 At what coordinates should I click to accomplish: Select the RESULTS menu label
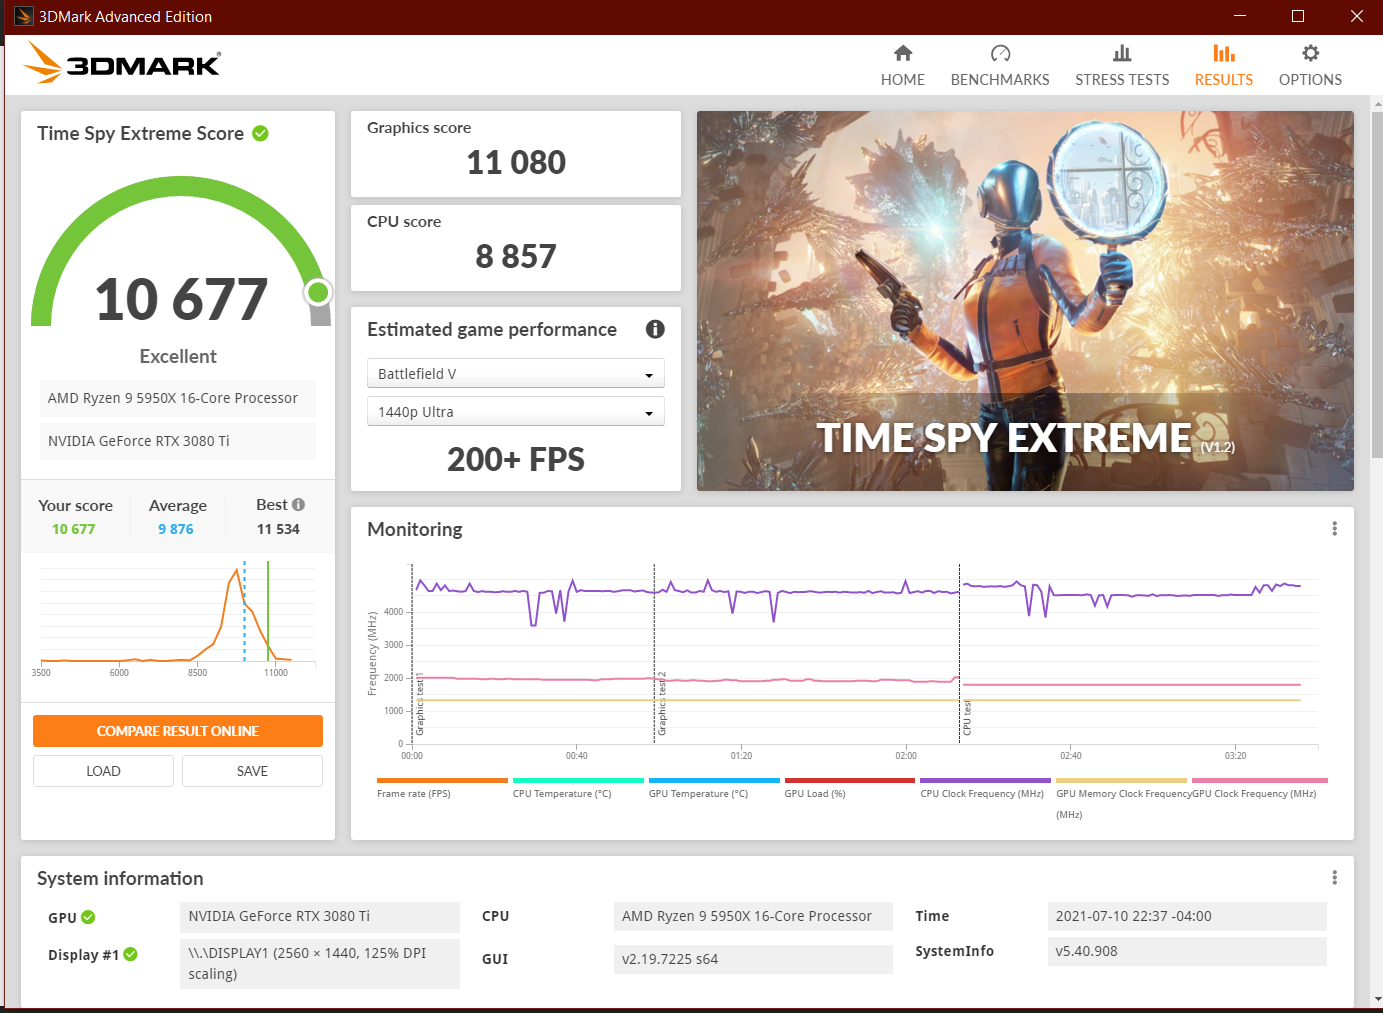coord(1224,80)
